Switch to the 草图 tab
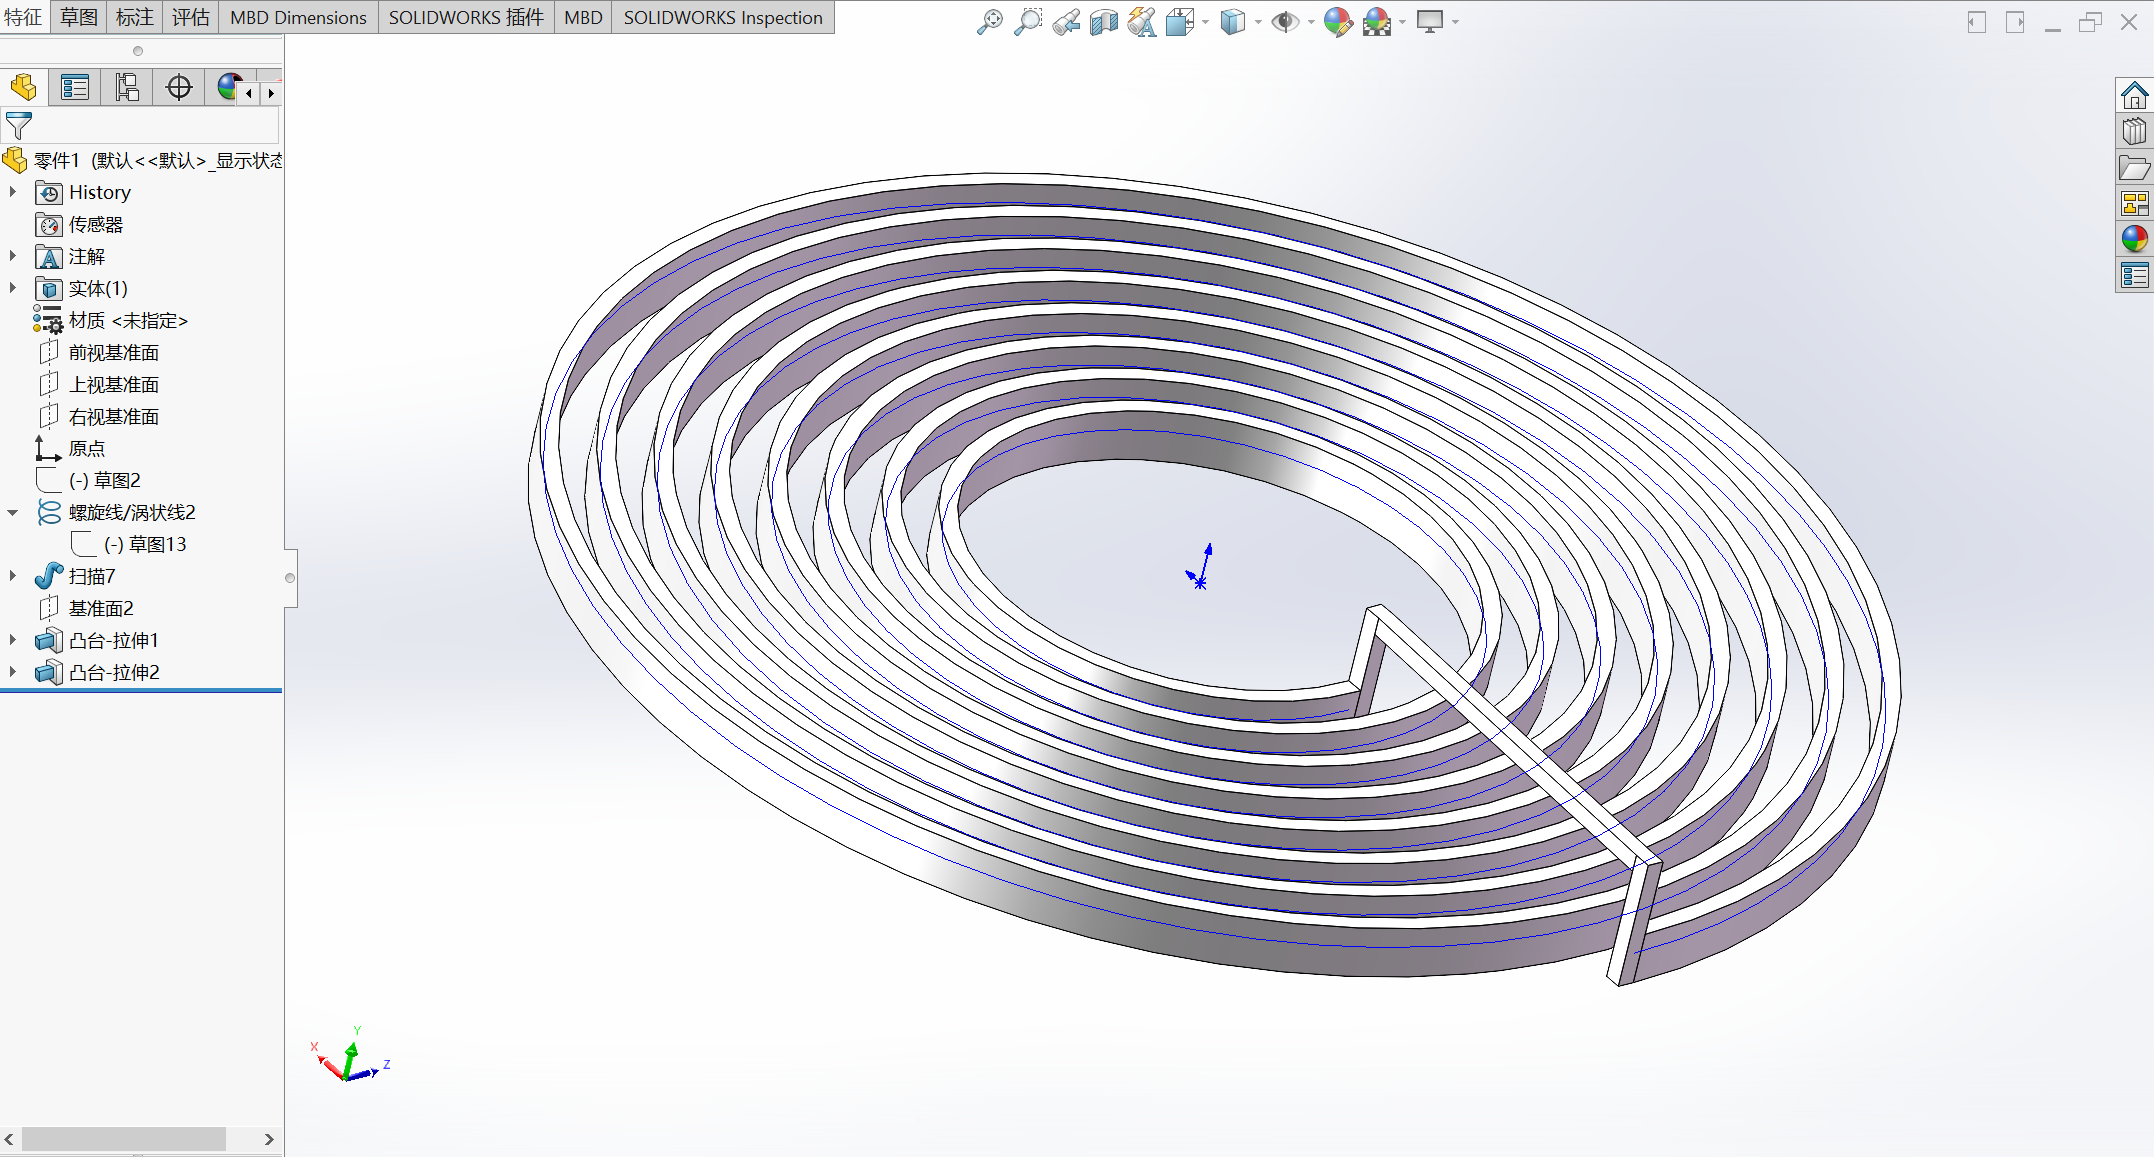Image resolution: width=2154 pixels, height=1157 pixels. click(x=78, y=17)
